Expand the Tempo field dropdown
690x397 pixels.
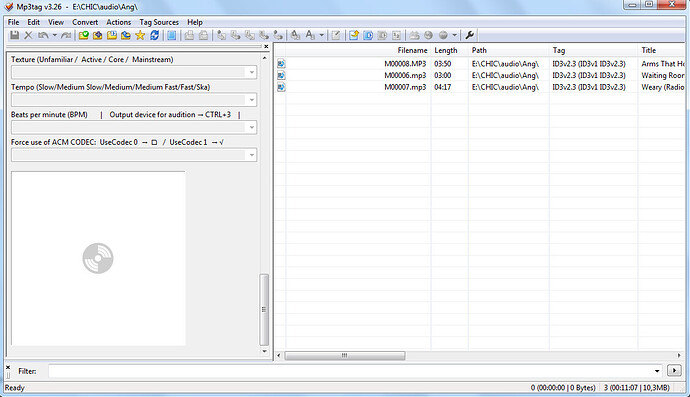click(252, 100)
